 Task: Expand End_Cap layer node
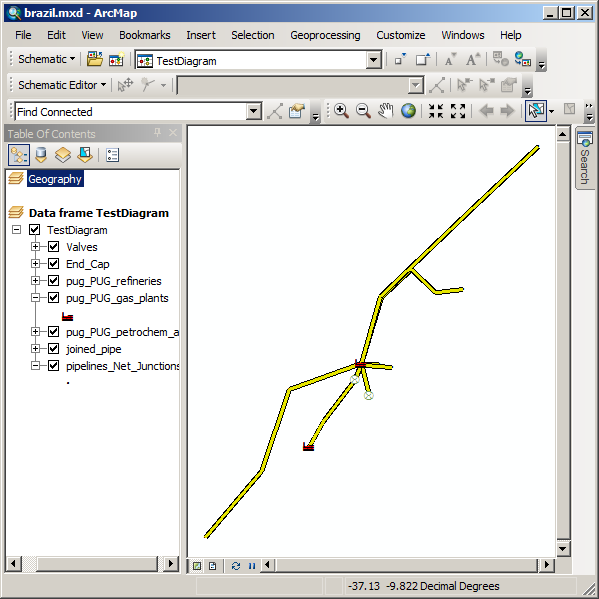point(35,264)
